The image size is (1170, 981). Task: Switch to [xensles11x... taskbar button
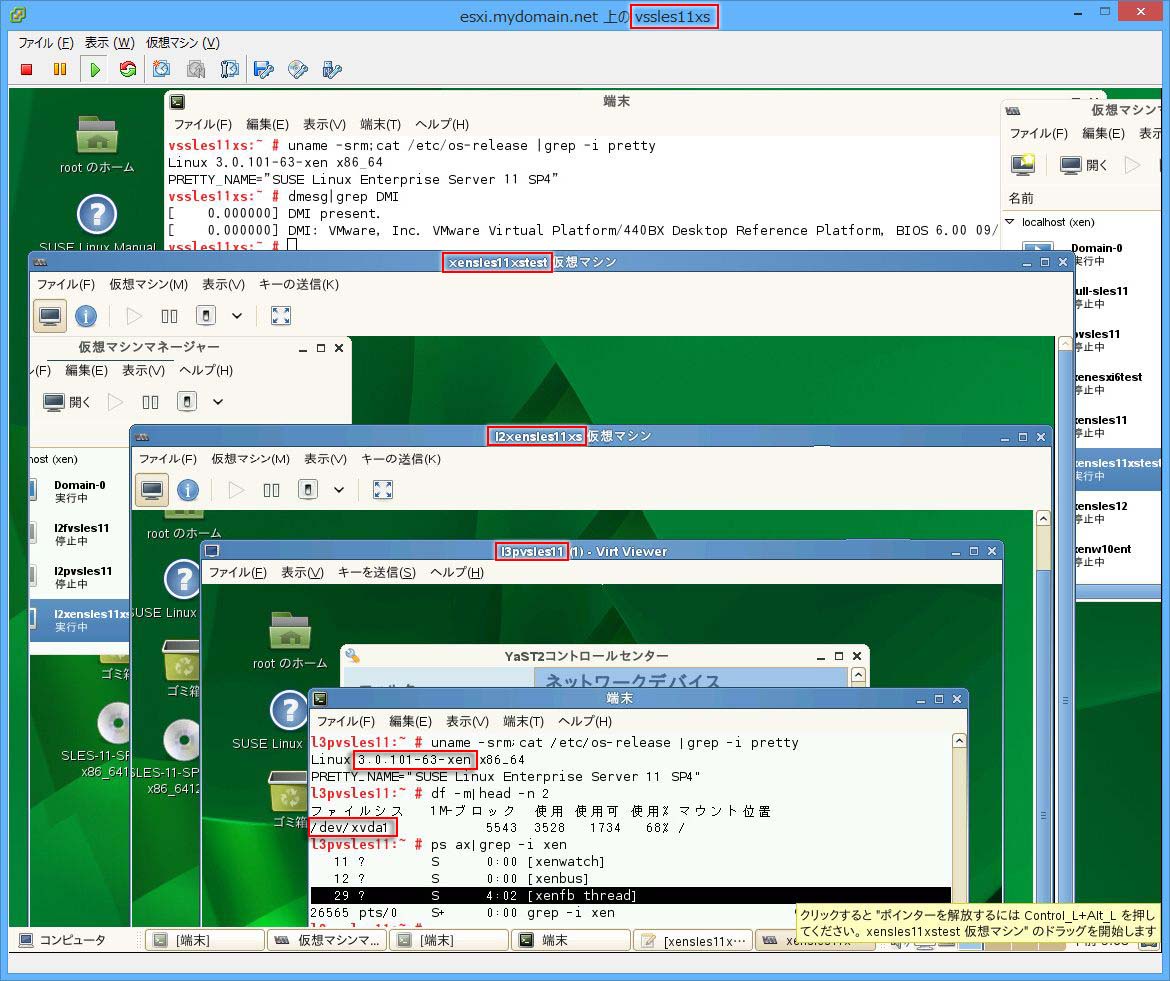[x=693, y=941]
